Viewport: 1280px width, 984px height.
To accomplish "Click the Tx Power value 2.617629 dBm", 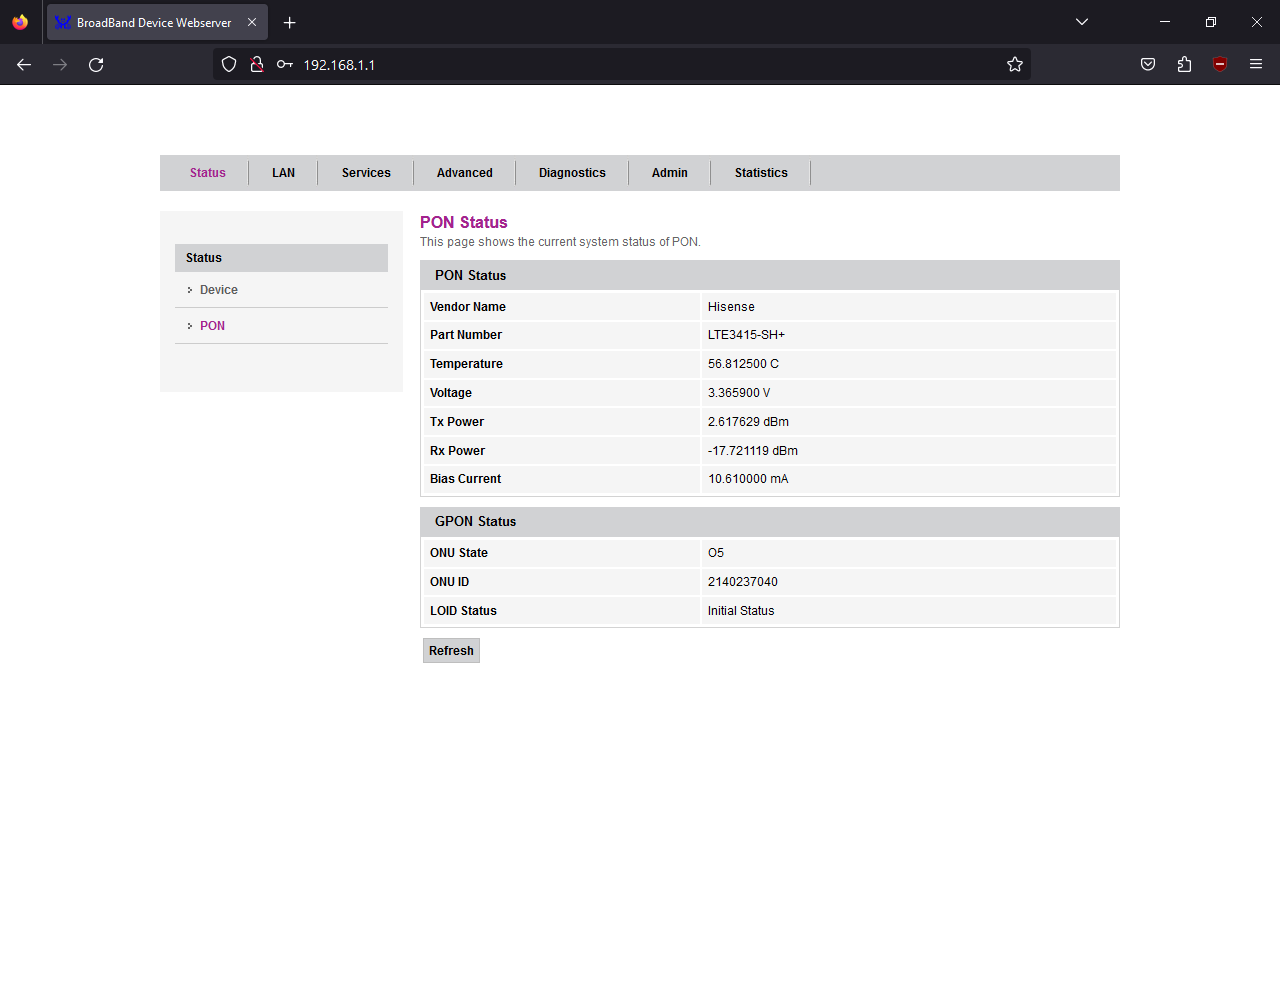I will [x=748, y=422].
